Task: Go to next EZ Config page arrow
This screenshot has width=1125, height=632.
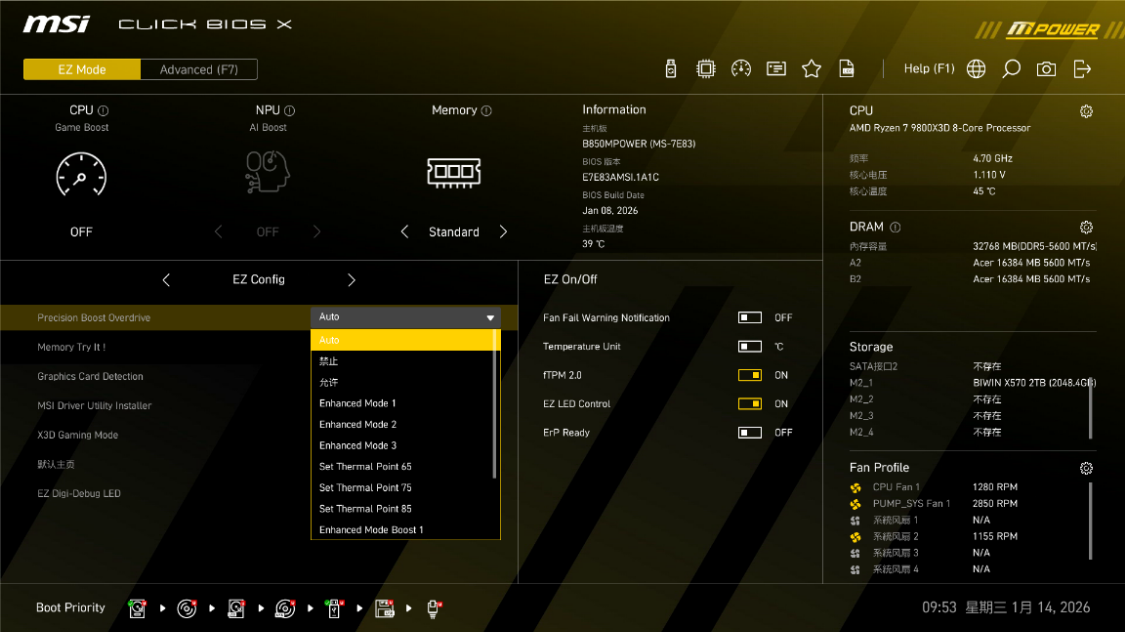Action: click(x=351, y=280)
